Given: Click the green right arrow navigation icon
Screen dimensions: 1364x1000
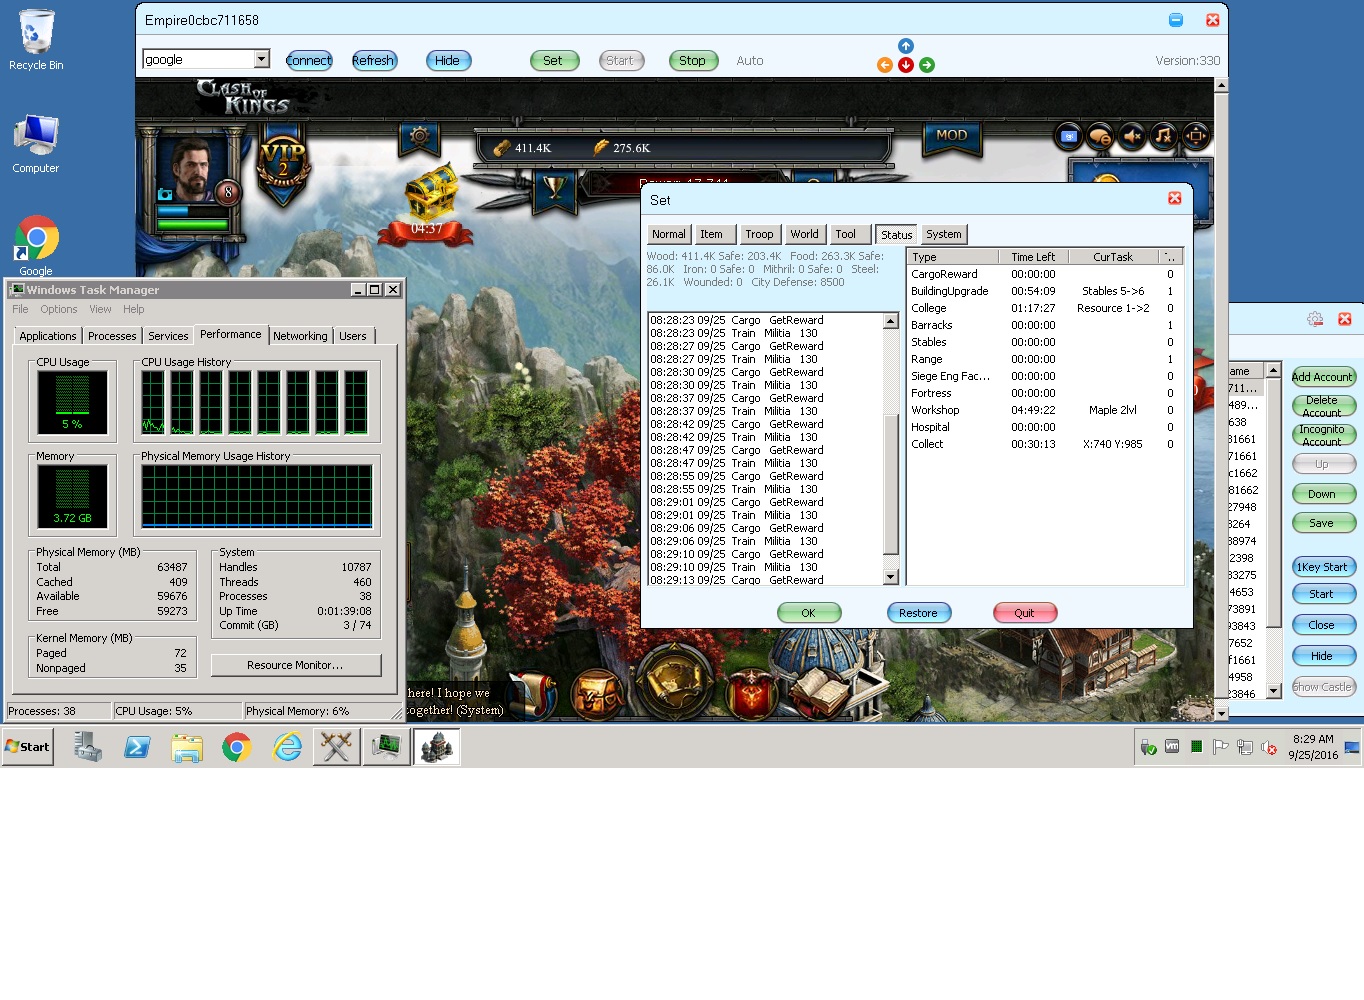Looking at the screenshot, I should coord(927,65).
